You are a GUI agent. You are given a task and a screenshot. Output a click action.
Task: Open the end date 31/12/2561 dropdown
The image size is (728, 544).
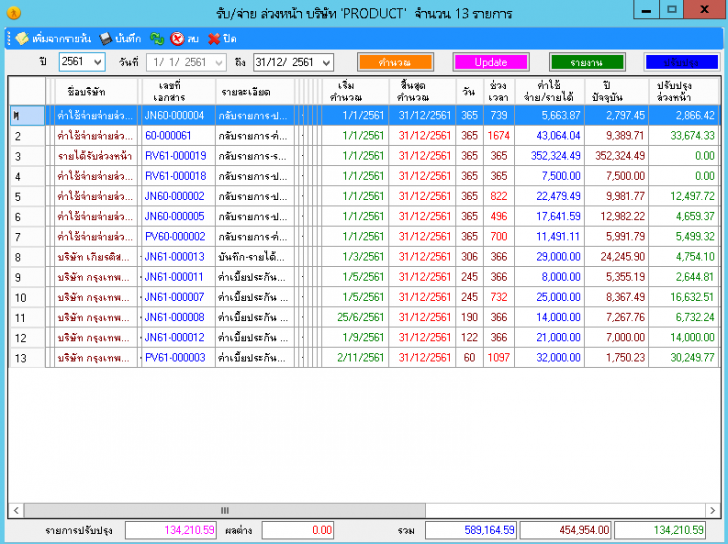[326, 62]
